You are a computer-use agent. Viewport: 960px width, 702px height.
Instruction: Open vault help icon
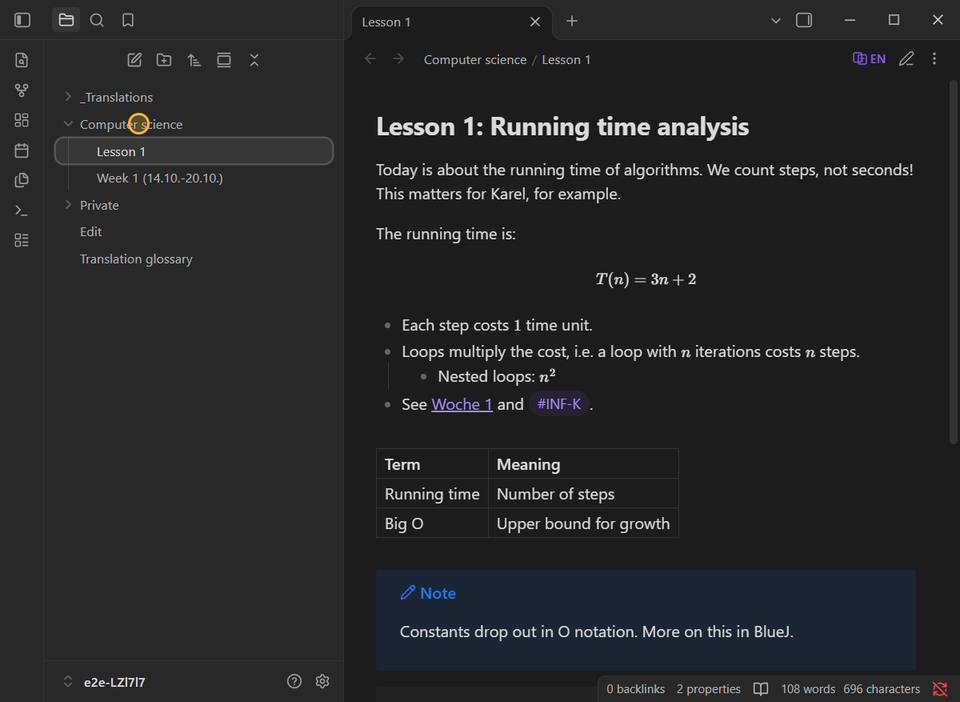[x=294, y=681]
